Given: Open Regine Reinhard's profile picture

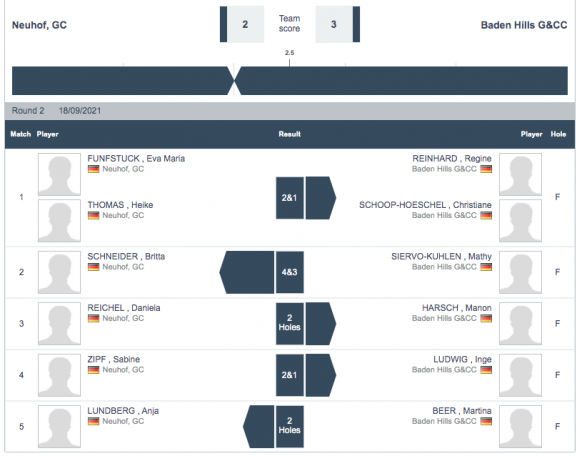Looking at the screenshot, I should (x=520, y=174).
